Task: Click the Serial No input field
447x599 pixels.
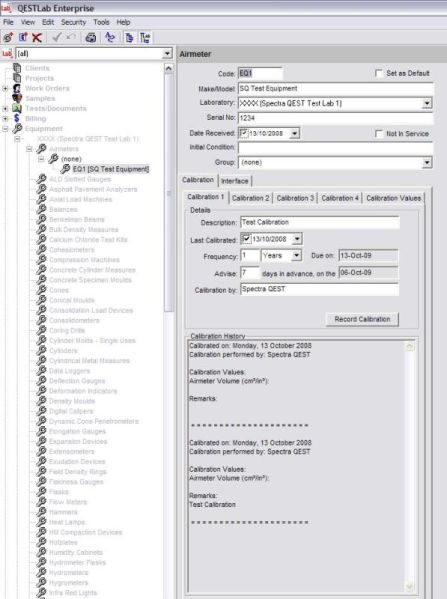Action: point(336,118)
